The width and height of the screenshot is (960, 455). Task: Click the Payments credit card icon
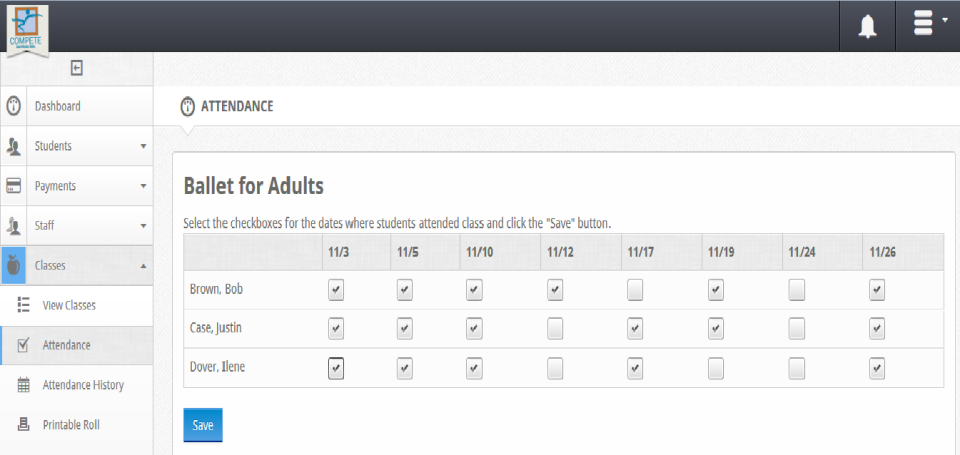click(14, 186)
